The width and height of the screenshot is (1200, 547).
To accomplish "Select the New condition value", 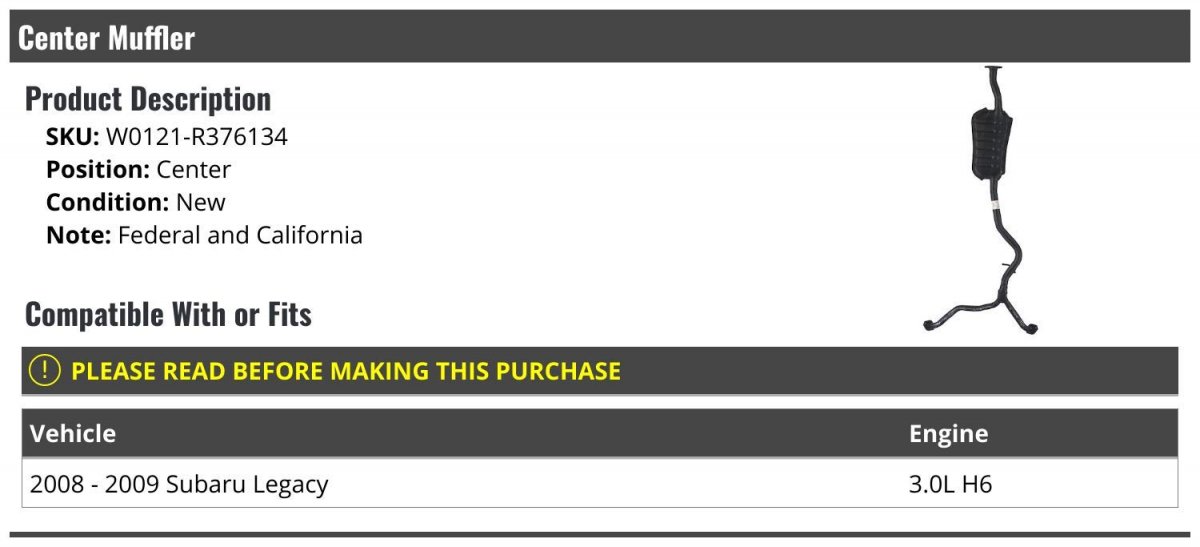I will pos(201,203).
